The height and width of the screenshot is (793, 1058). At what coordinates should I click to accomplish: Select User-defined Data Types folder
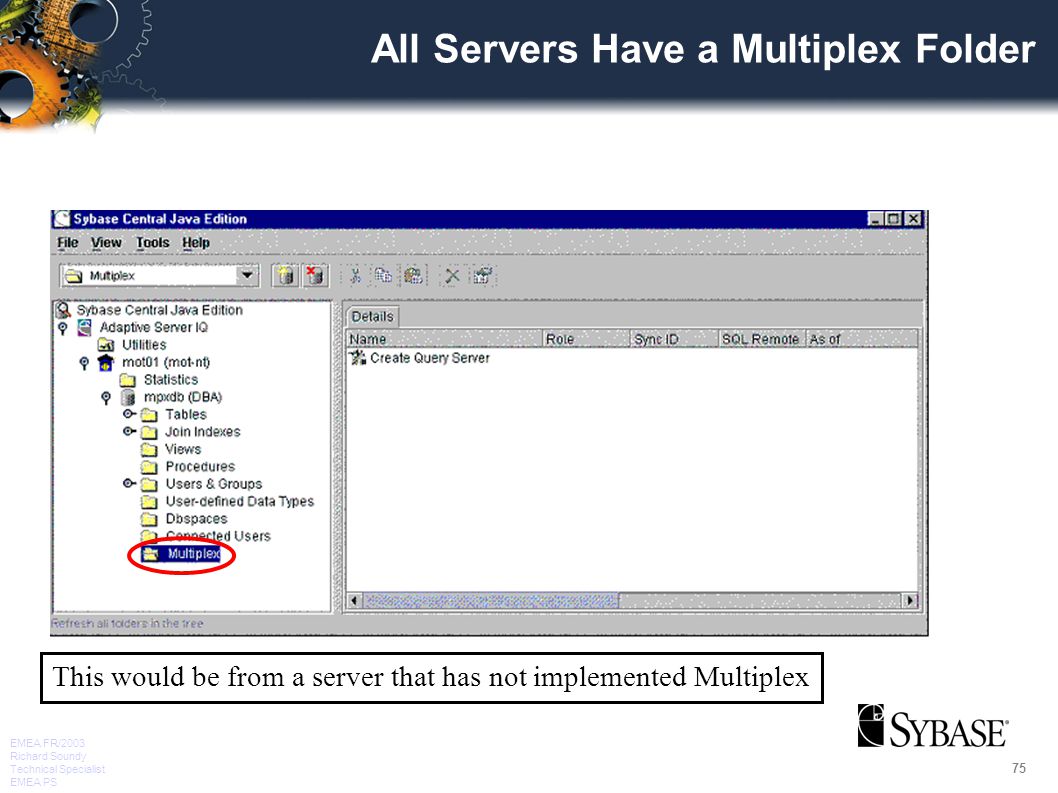240,501
